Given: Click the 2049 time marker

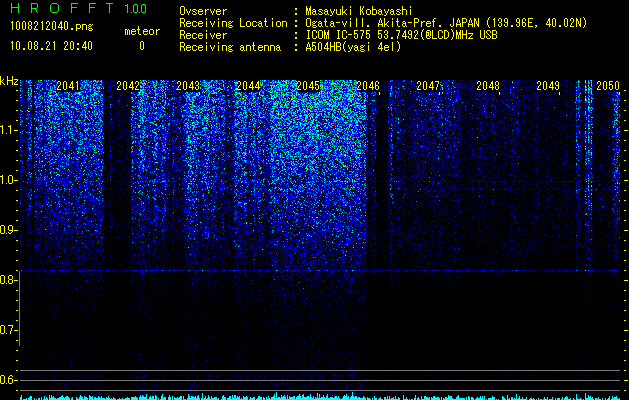Looking at the screenshot, I should [x=548, y=86].
